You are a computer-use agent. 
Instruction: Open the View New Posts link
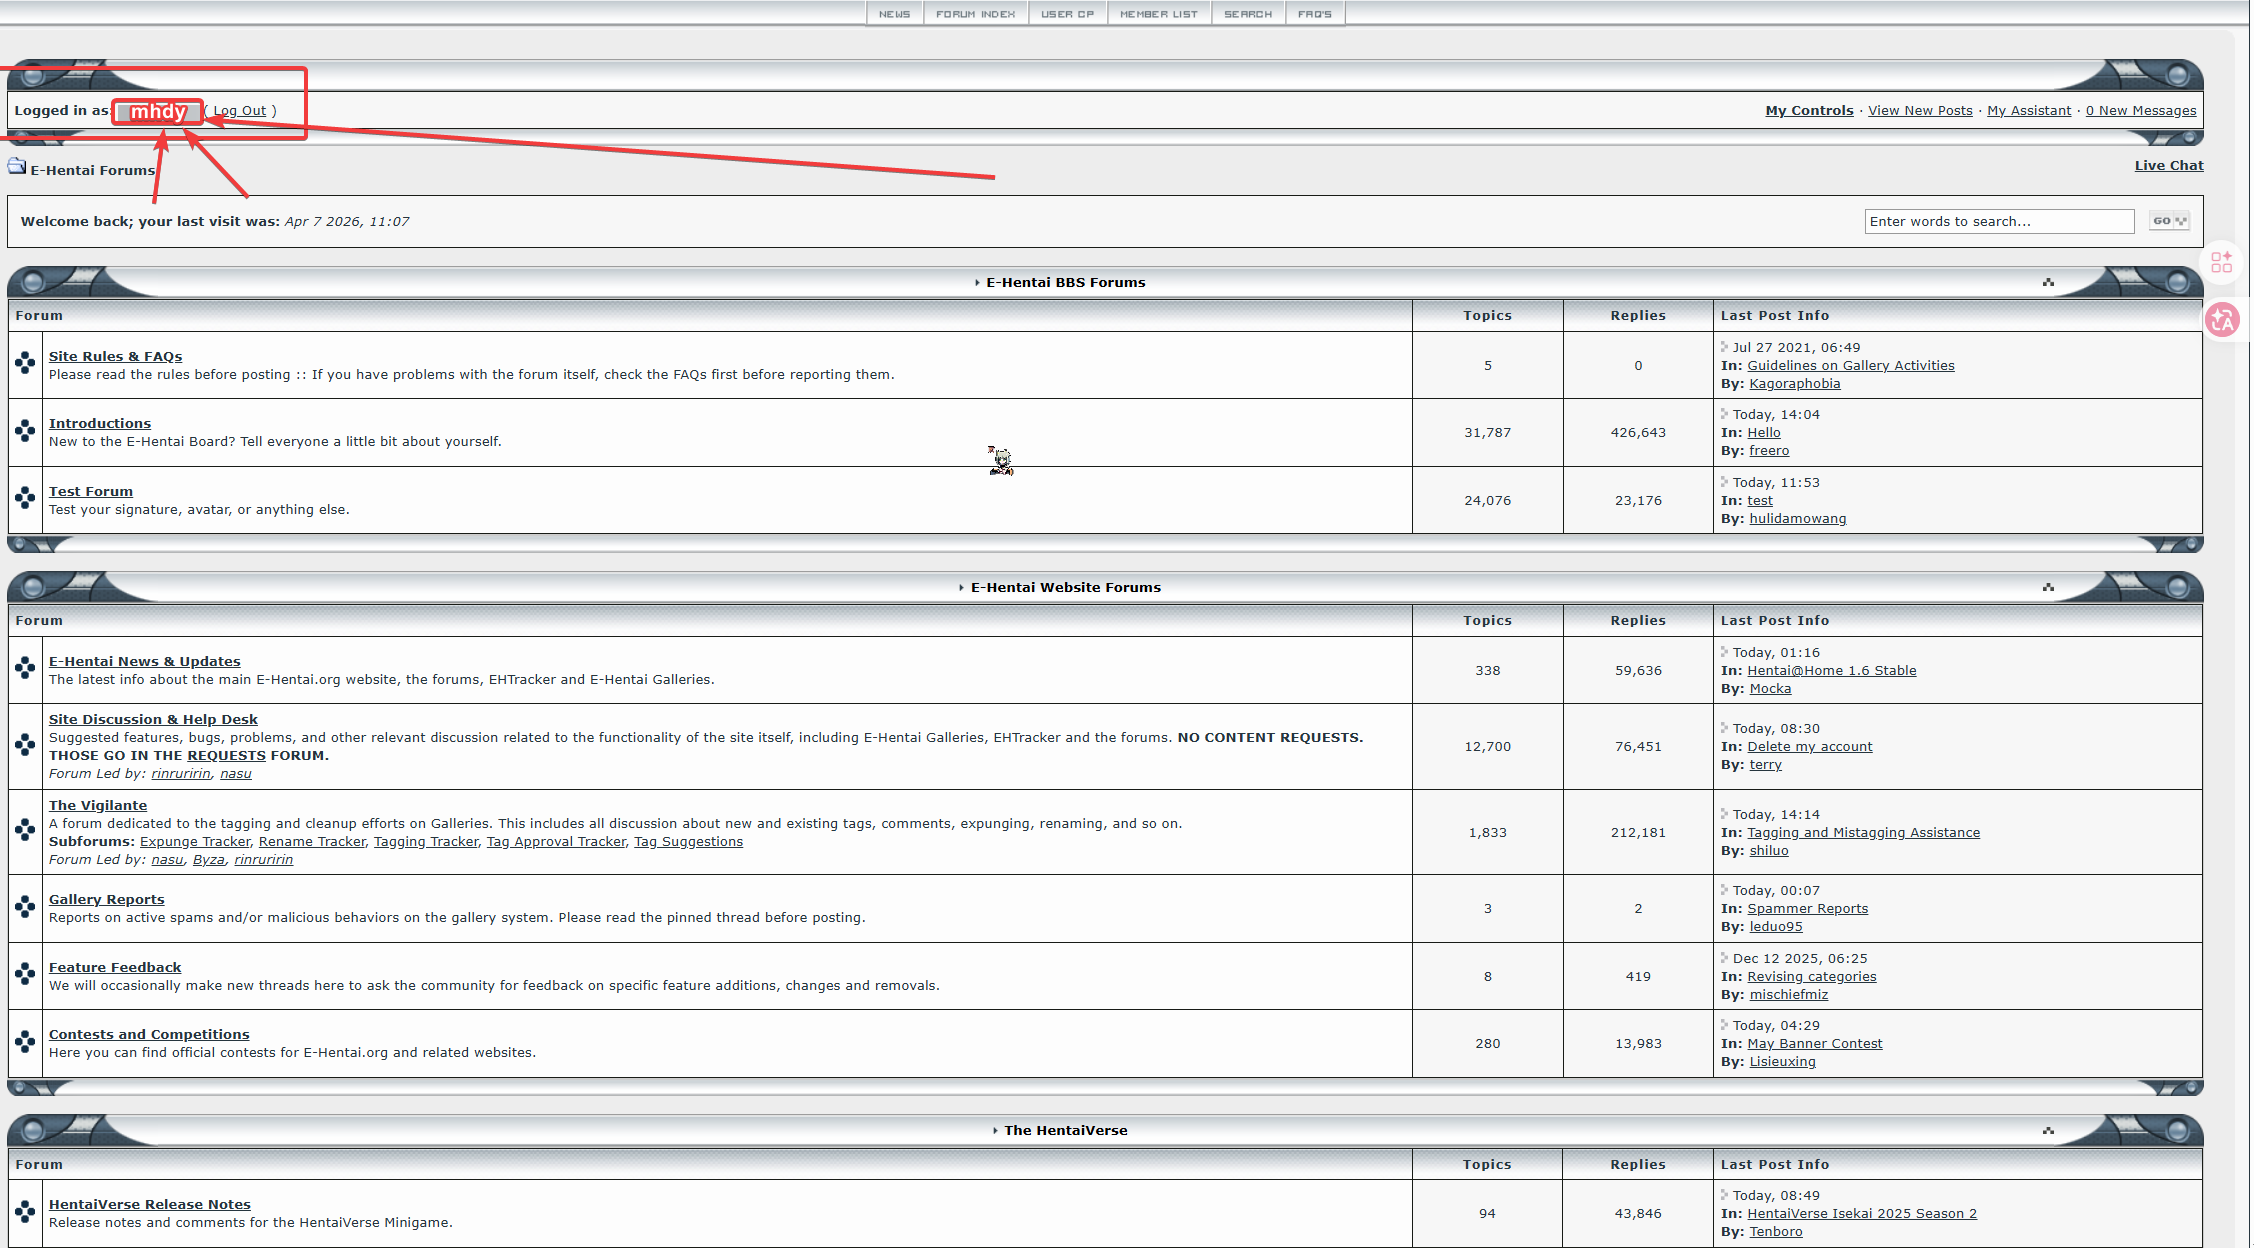tap(1920, 111)
